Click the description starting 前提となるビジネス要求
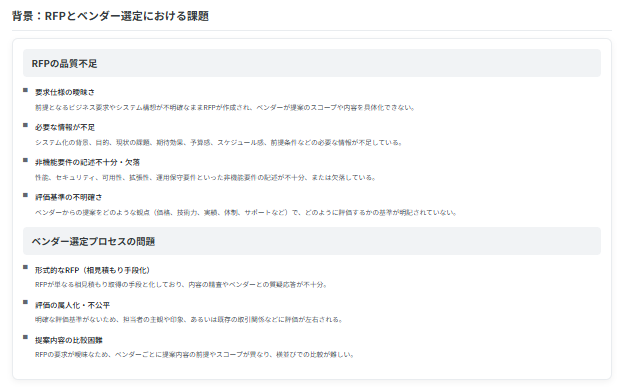This screenshot has width=619, height=390. click(225, 107)
